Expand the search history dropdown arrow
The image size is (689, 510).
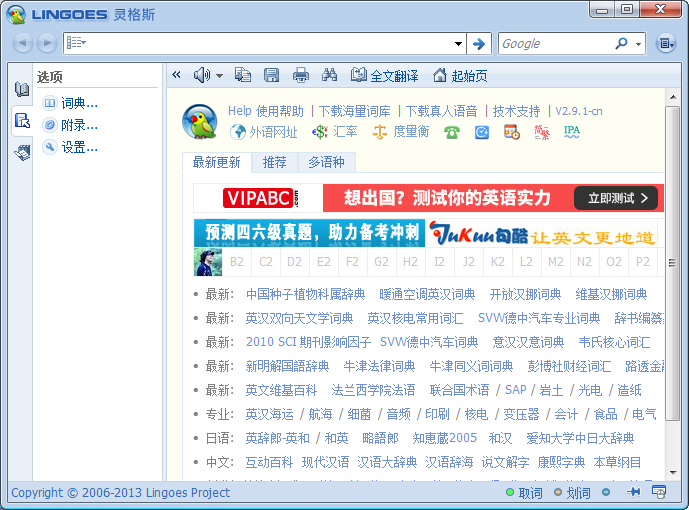click(458, 43)
